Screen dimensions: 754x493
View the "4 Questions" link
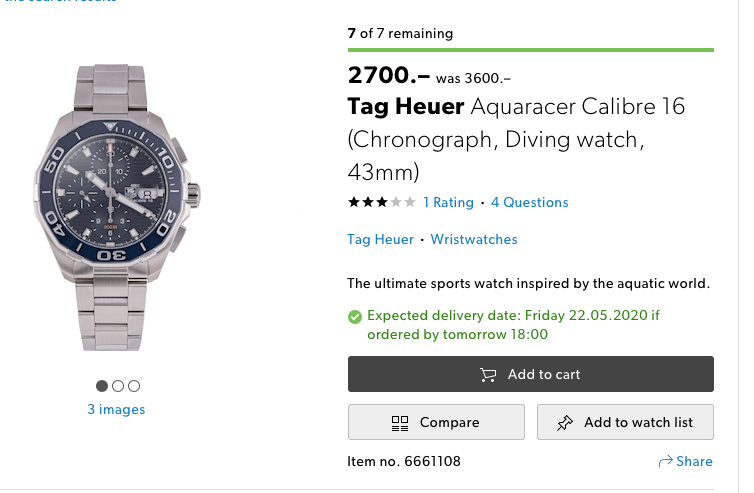pyautogui.click(x=529, y=202)
